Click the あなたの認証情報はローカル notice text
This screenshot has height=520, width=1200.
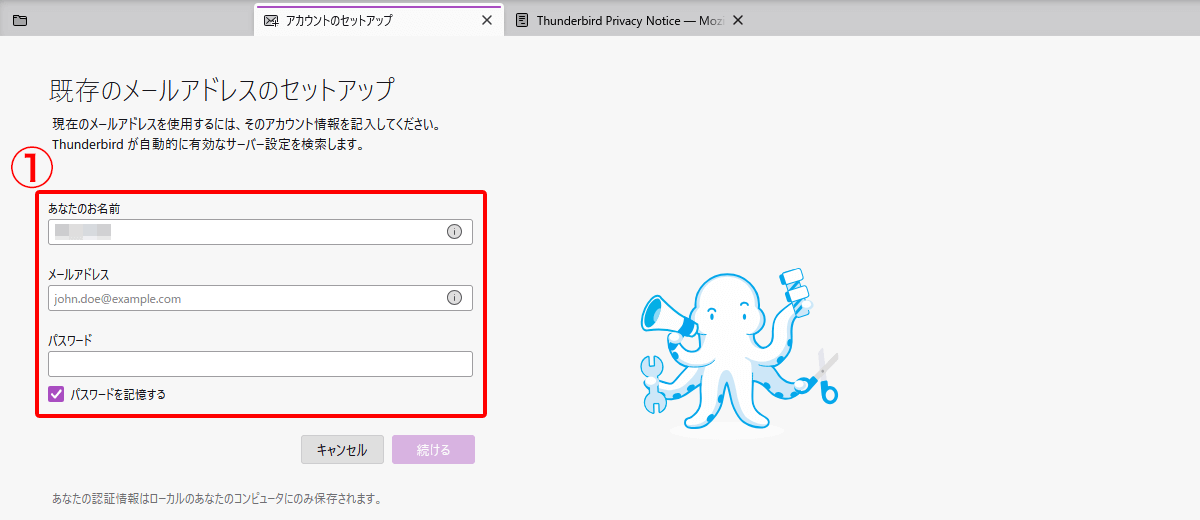click(x=216, y=498)
